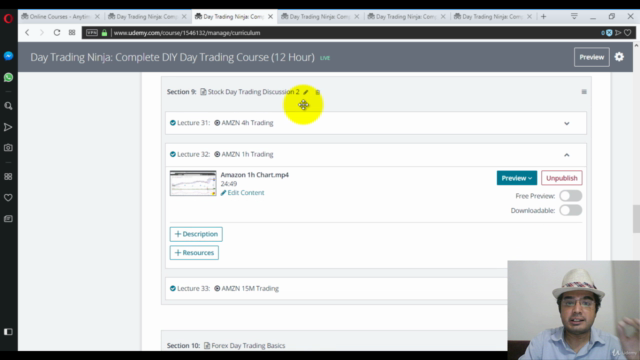Screen dimensions: 640x360
Task: Collapse Lecture 32 AMZN 1h Trading
Action: coord(567,155)
